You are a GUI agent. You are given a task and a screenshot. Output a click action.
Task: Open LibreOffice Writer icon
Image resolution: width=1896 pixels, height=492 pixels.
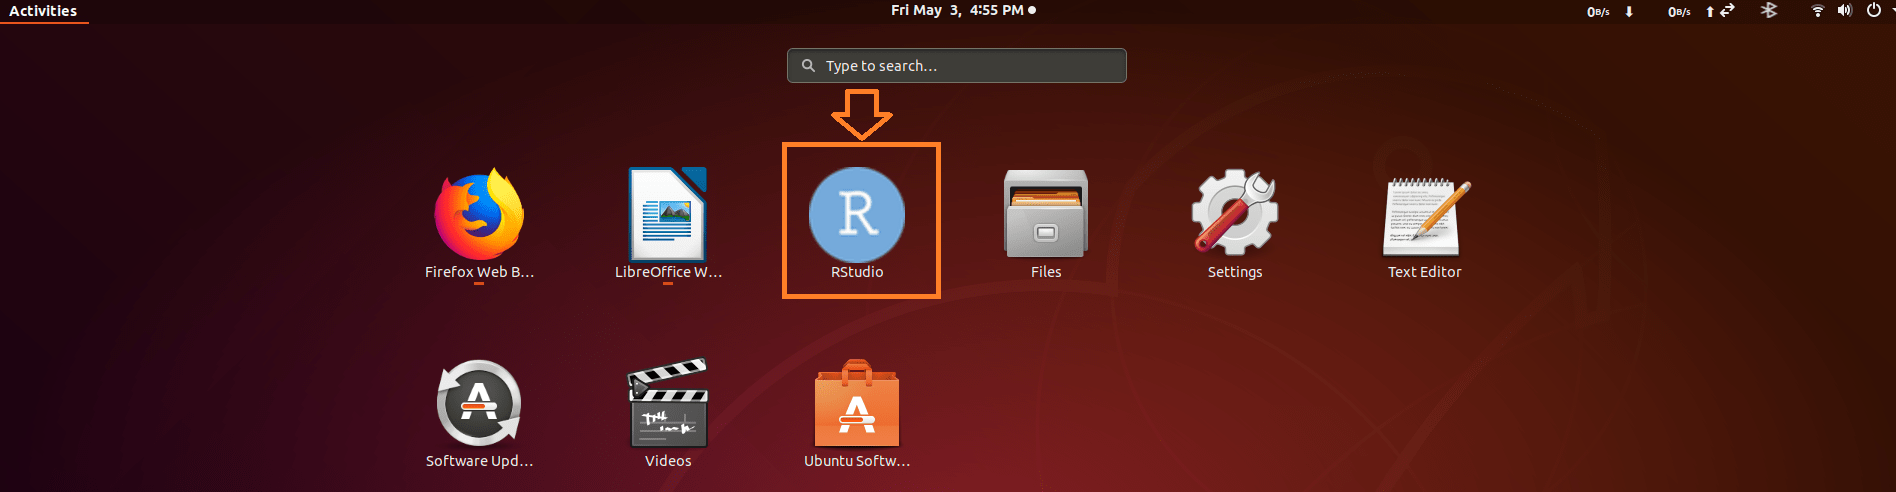click(667, 215)
